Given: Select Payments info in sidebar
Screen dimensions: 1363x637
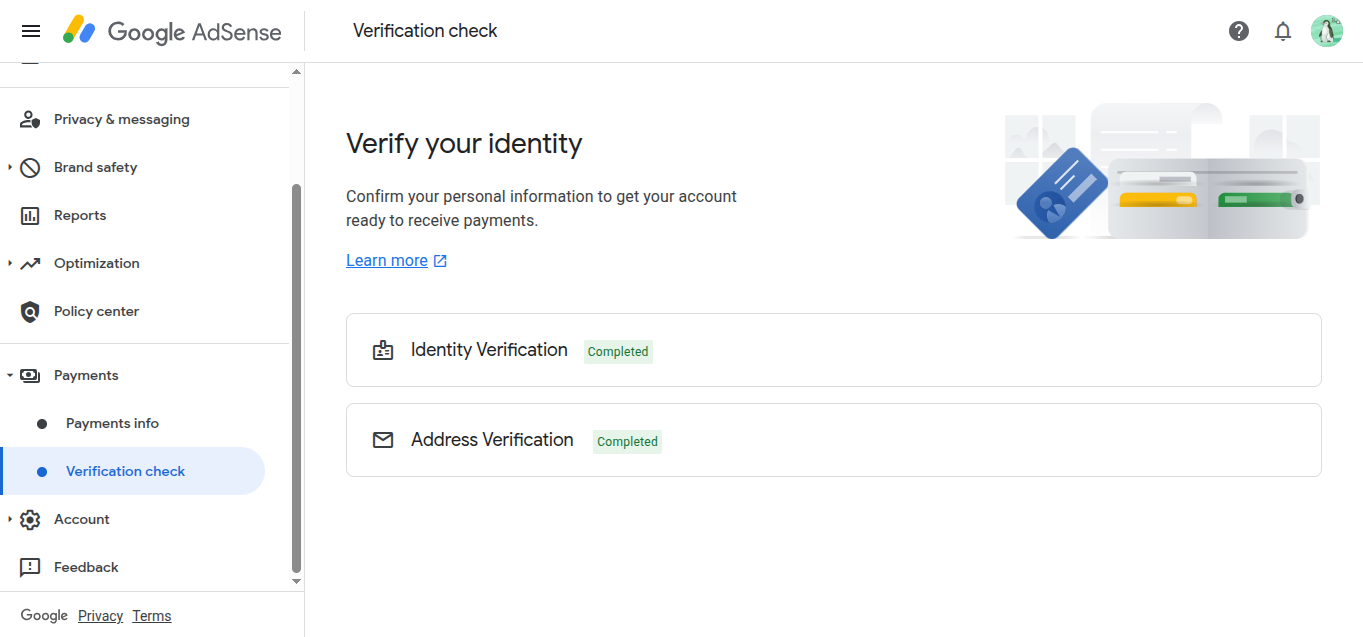Looking at the screenshot, I should (x=112, y=423).
